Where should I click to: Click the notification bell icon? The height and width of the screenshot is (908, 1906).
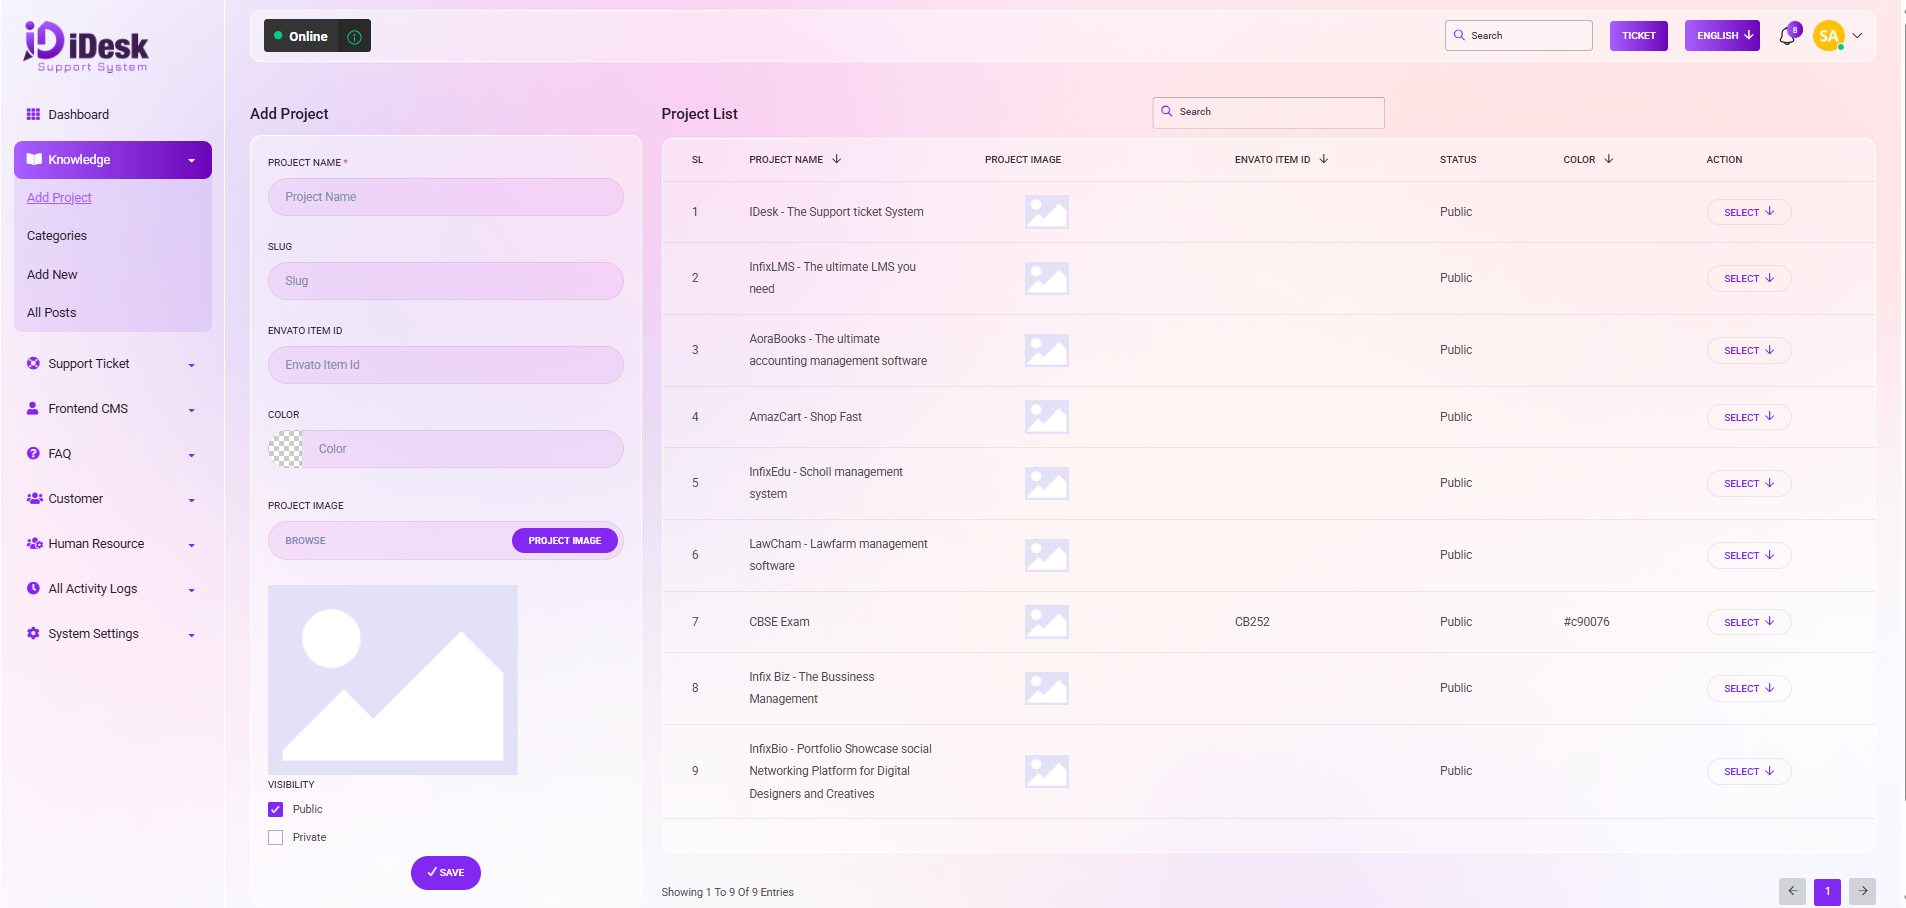1787,37
